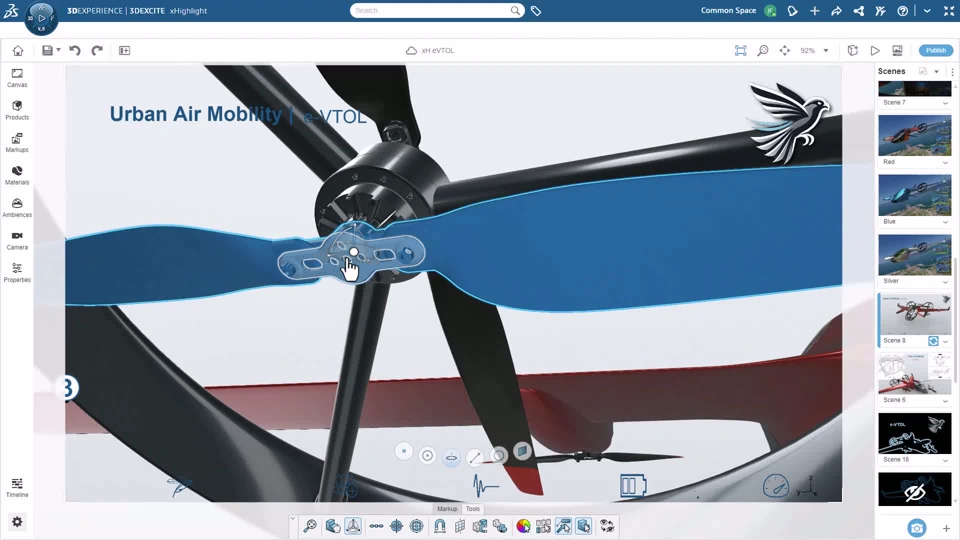Viewport: 960px width, 540px height.
Task: Toggle the 3D manipulator robot tool
Action: [353, 526]
